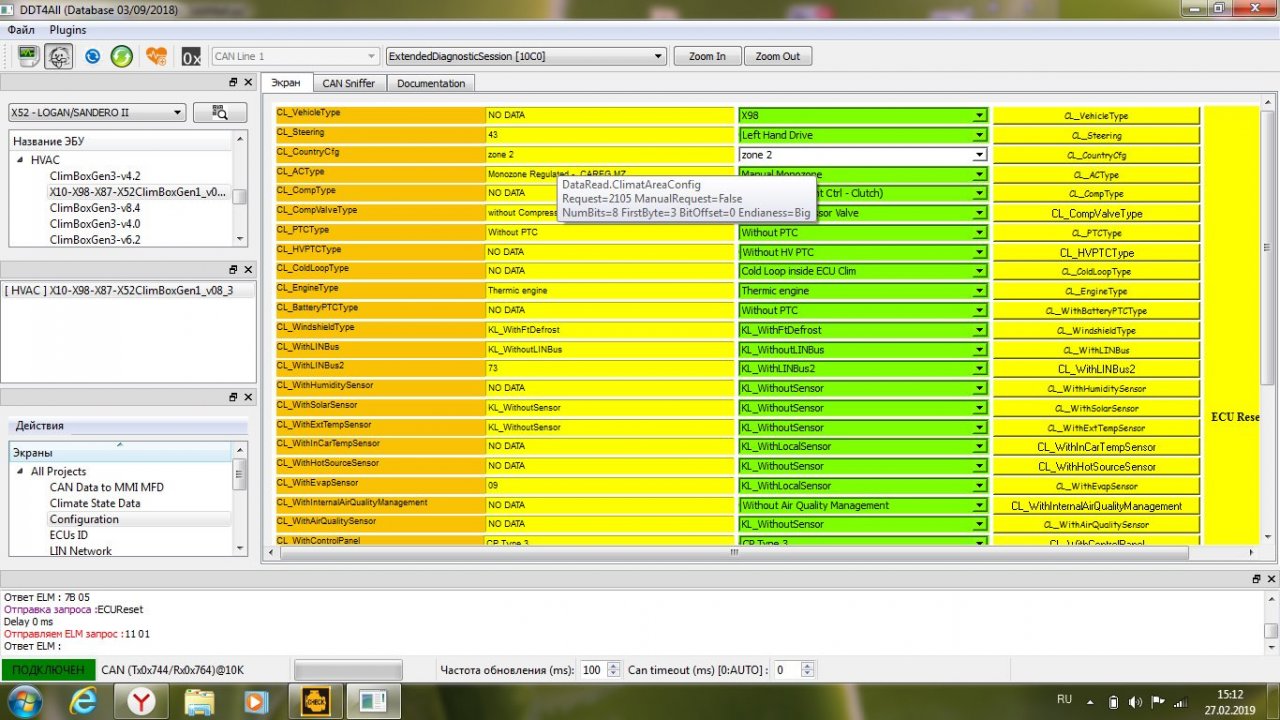This screenshot has height=720, width=1280.
Task: Click the green circular refresh icon
Action: [122, 56]
